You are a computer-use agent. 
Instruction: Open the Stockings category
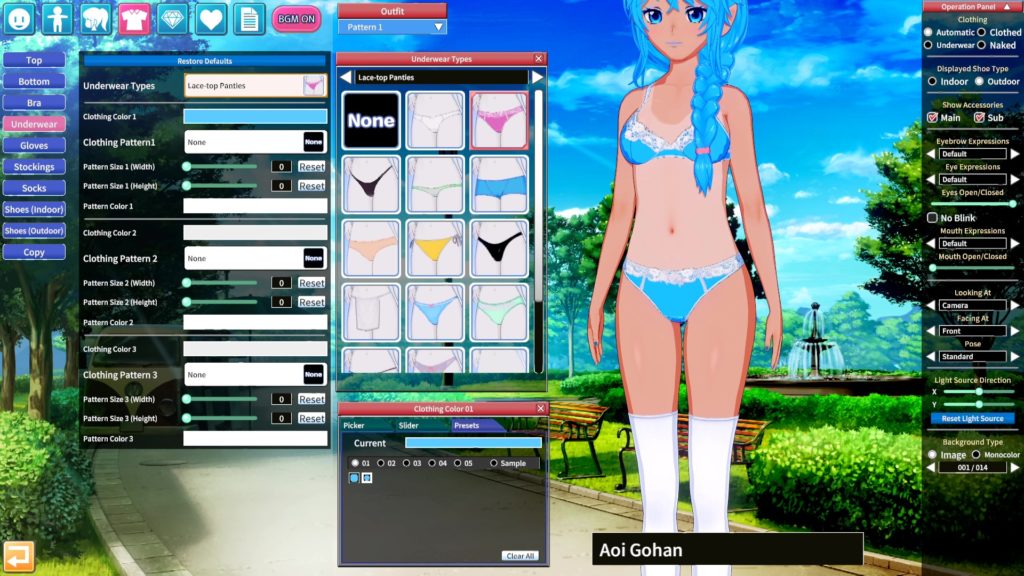34,167
